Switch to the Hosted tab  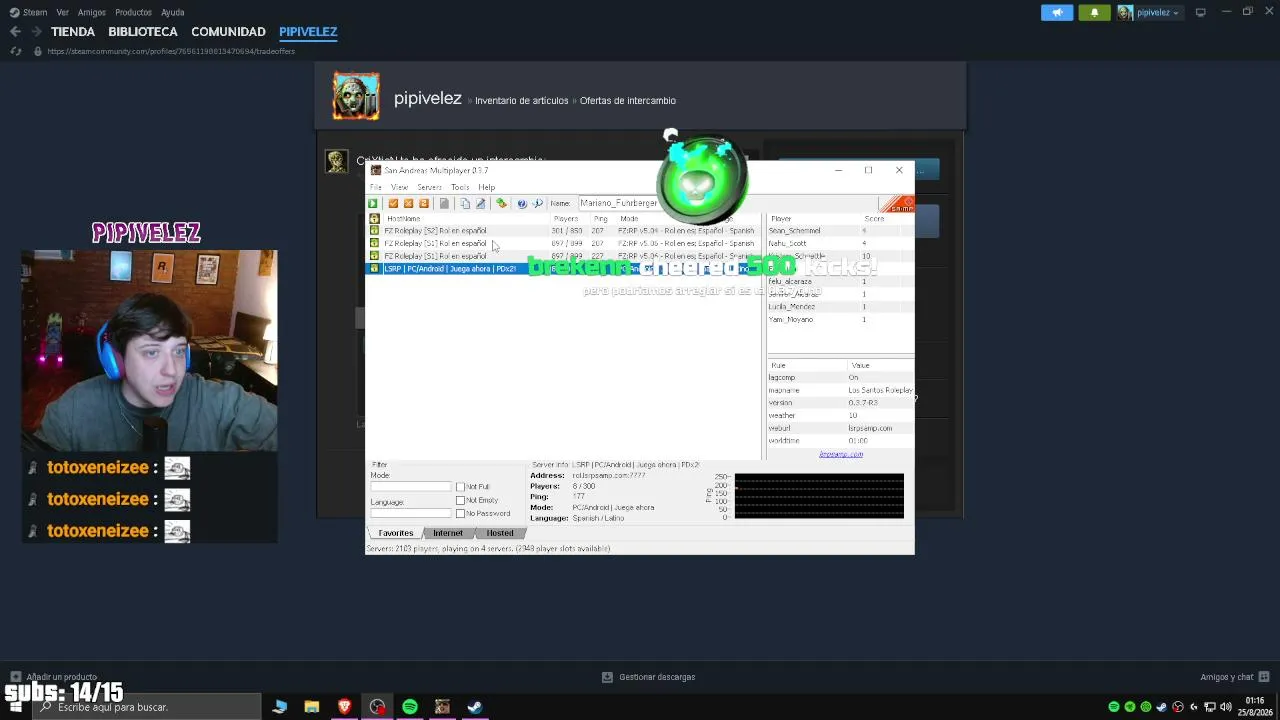(499, 533)
